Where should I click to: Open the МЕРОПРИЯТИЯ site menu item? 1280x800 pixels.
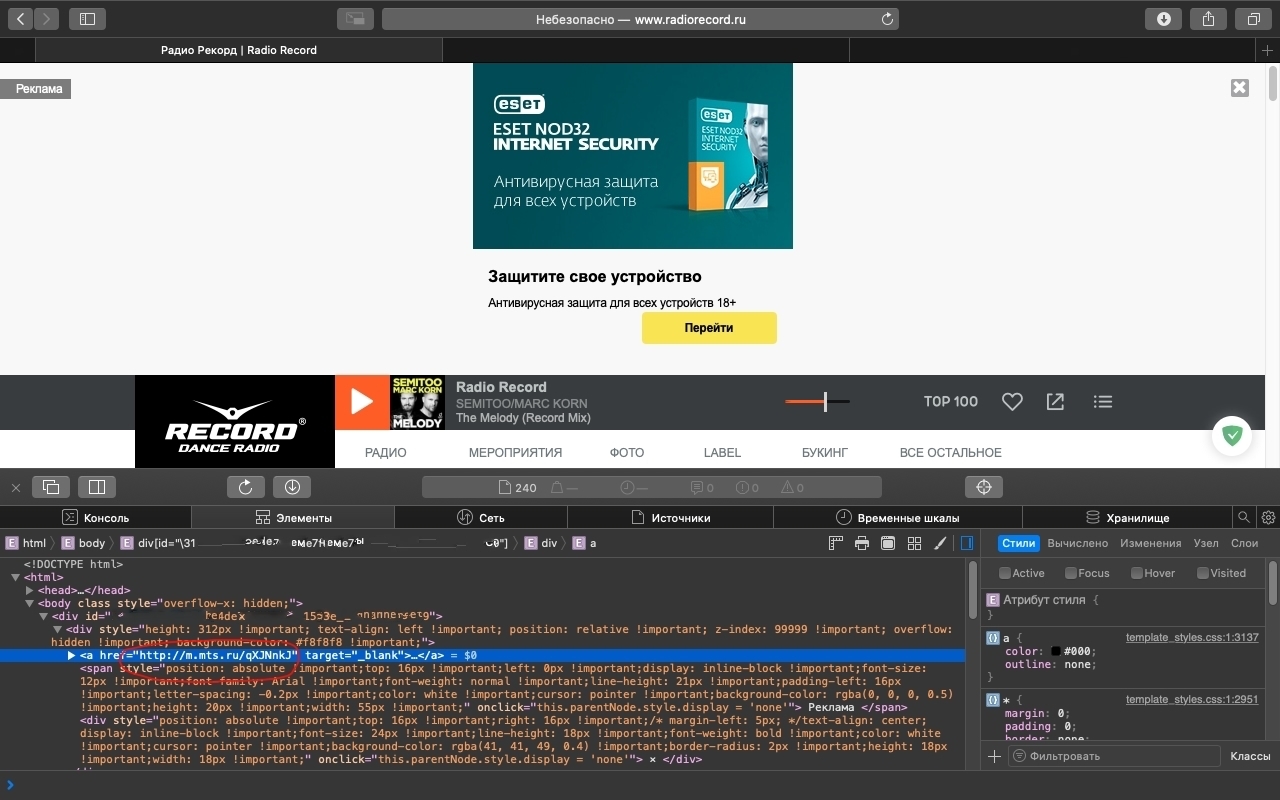pos(516,452)
